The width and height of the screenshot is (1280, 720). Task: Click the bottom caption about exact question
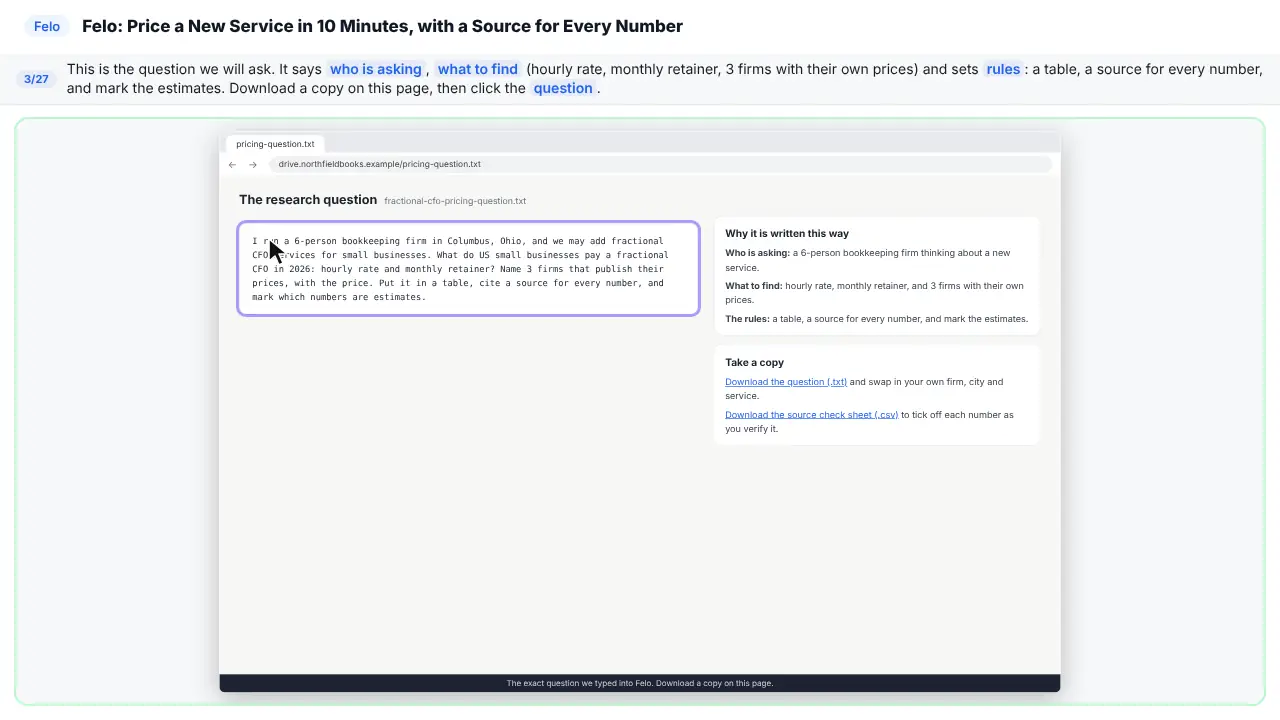click(x=640, y=683)
